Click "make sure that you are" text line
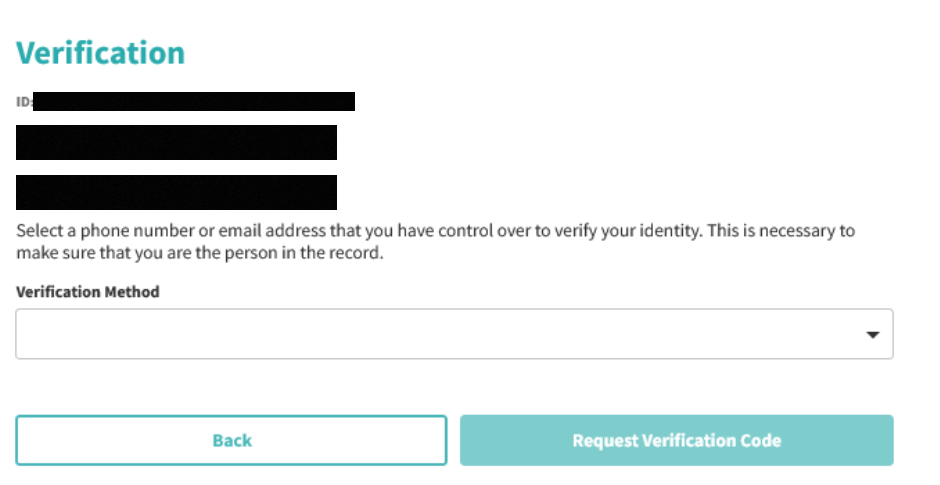The width and height of the screenshot is (940, 485). pos(200,253)
